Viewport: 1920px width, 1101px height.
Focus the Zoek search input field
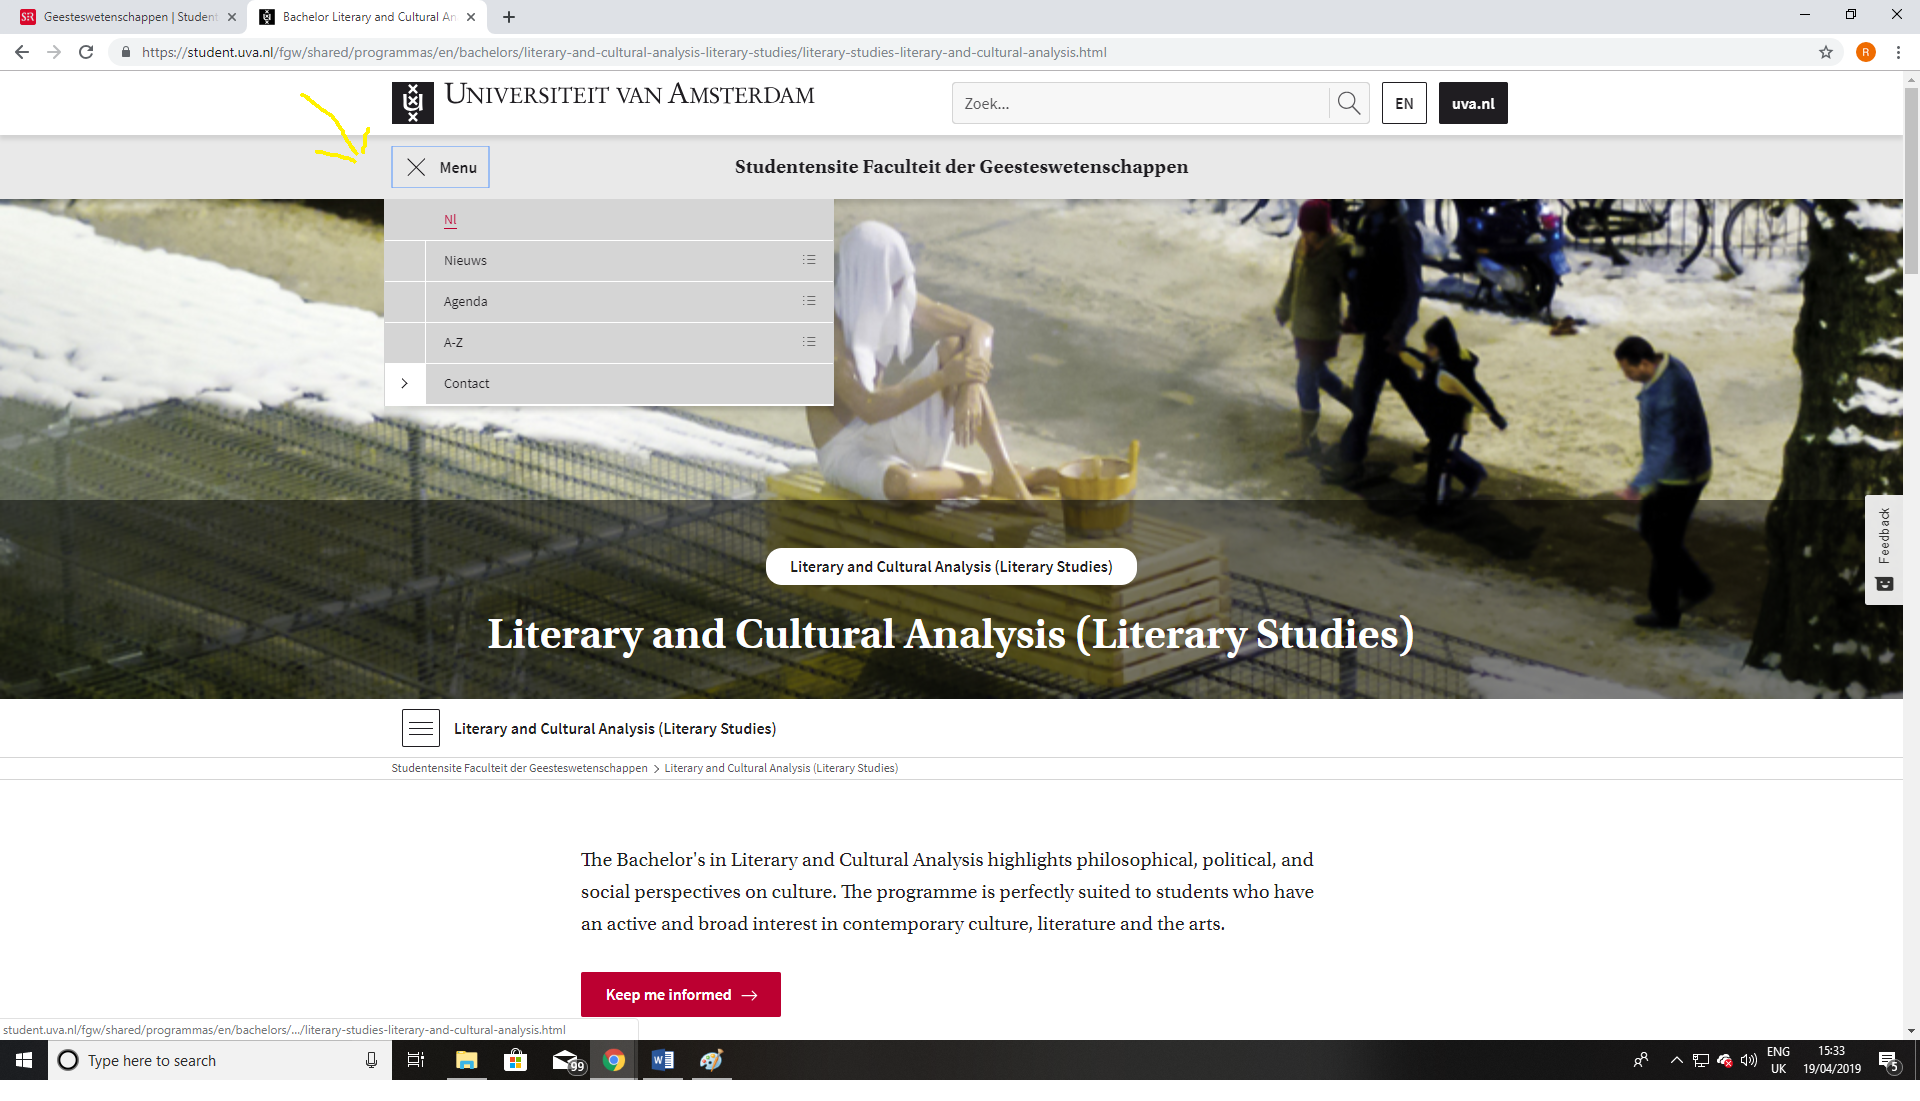point(1141,103)
